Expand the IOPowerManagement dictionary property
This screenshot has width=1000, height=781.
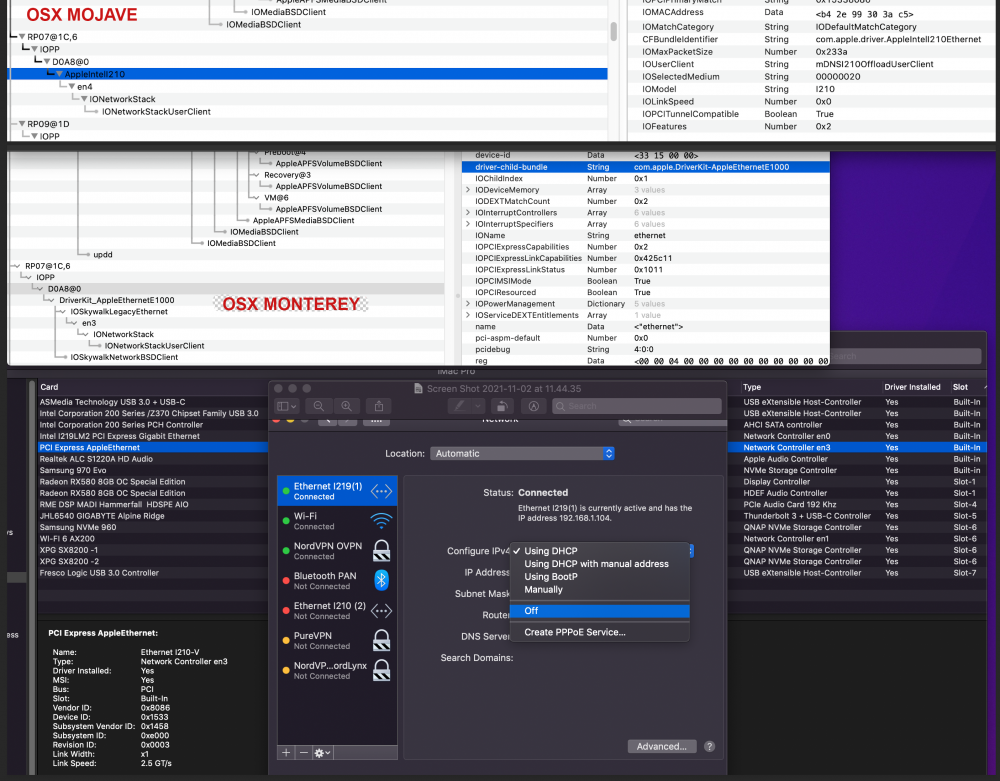[468, 304]
